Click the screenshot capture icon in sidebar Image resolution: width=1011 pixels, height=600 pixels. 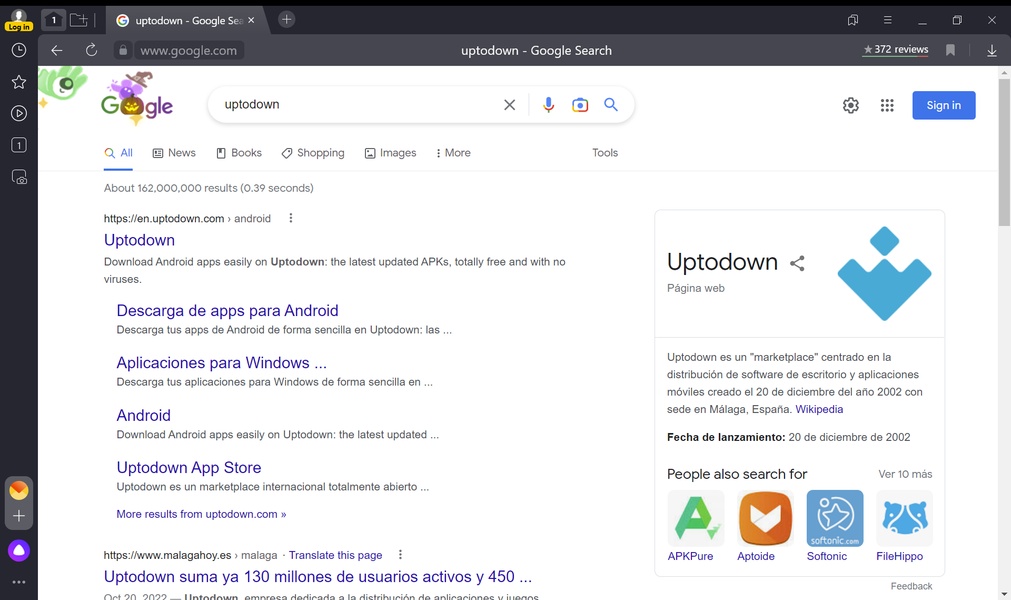[18, 177]
